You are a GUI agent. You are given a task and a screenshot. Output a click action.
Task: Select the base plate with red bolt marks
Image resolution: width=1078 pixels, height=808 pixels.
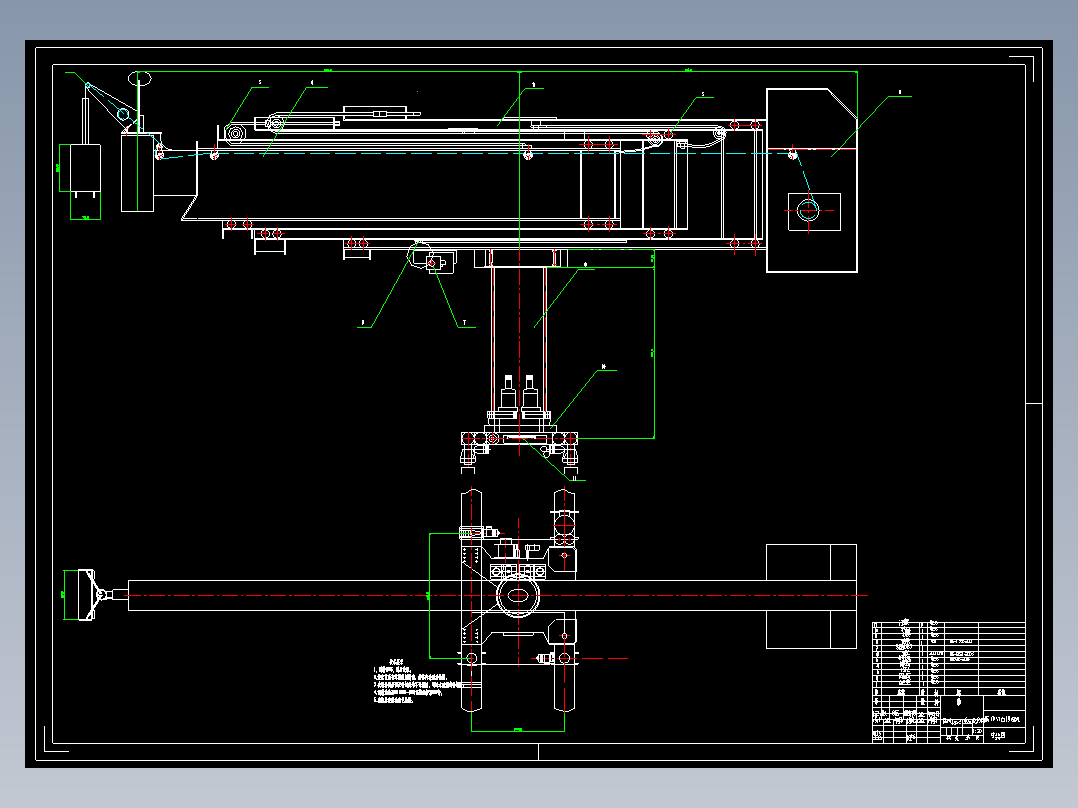point(519,439)
